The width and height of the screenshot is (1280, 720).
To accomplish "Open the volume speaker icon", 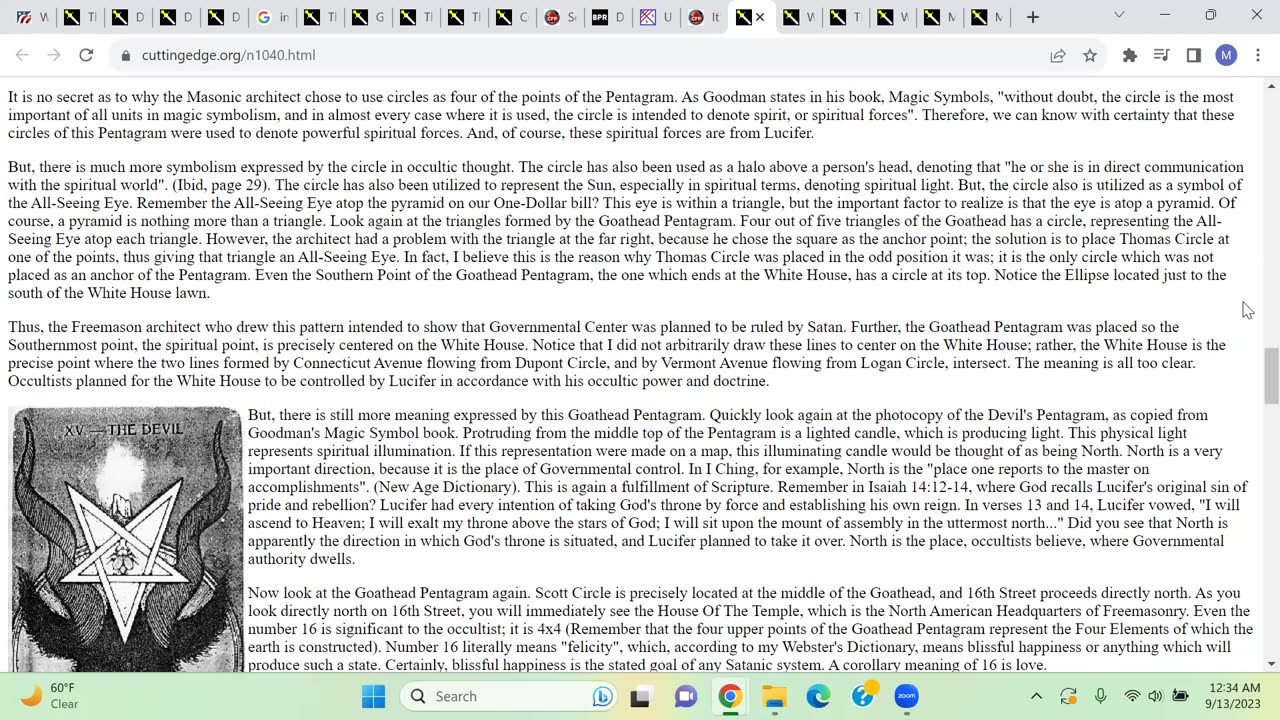I will pos(1155,696).
